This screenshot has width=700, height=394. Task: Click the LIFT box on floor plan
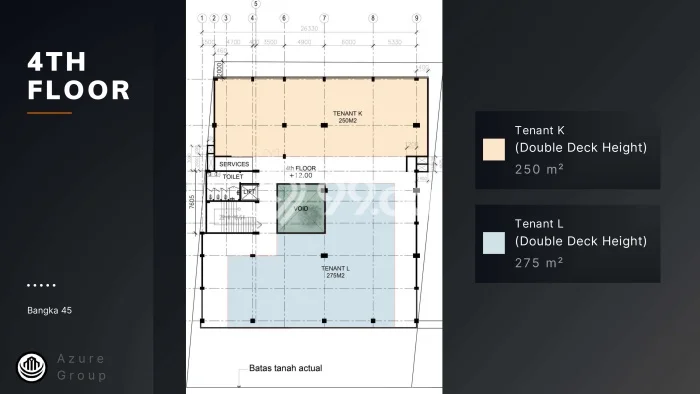(249, 192)
